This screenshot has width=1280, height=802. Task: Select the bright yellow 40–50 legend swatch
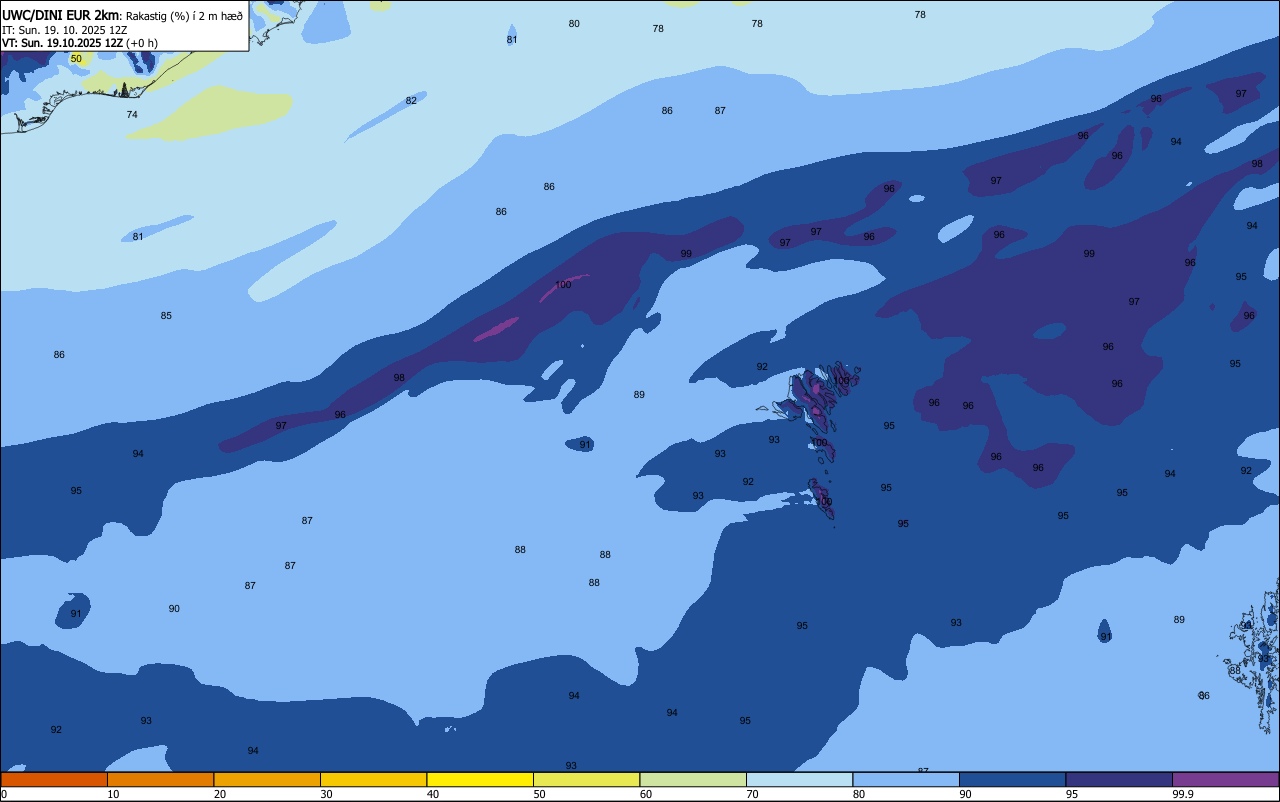point(480,779)
